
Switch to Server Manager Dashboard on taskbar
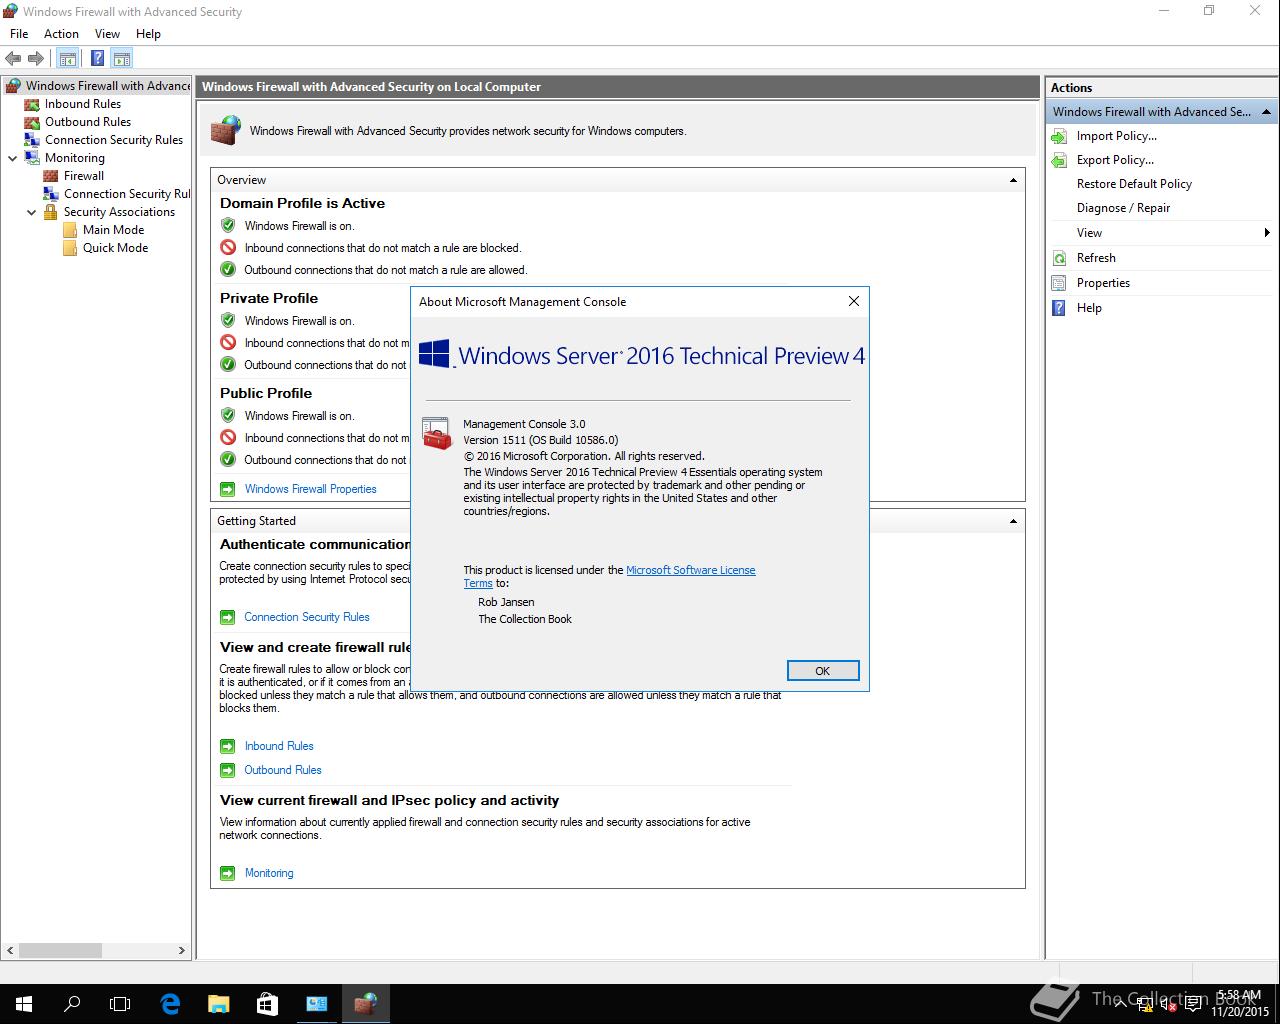pyautogui.click(x=316, y=1004)
